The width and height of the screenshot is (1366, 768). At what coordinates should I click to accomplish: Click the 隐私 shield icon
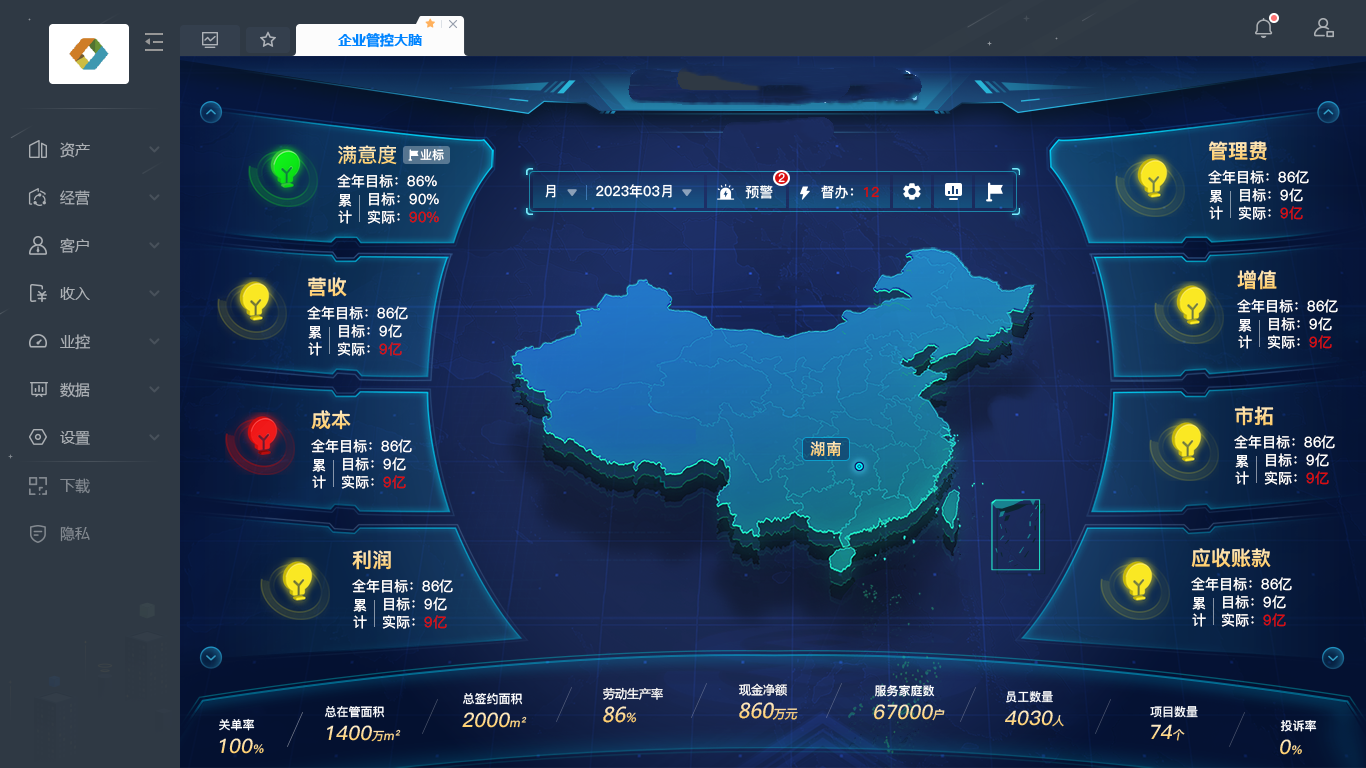click(38, 534)
